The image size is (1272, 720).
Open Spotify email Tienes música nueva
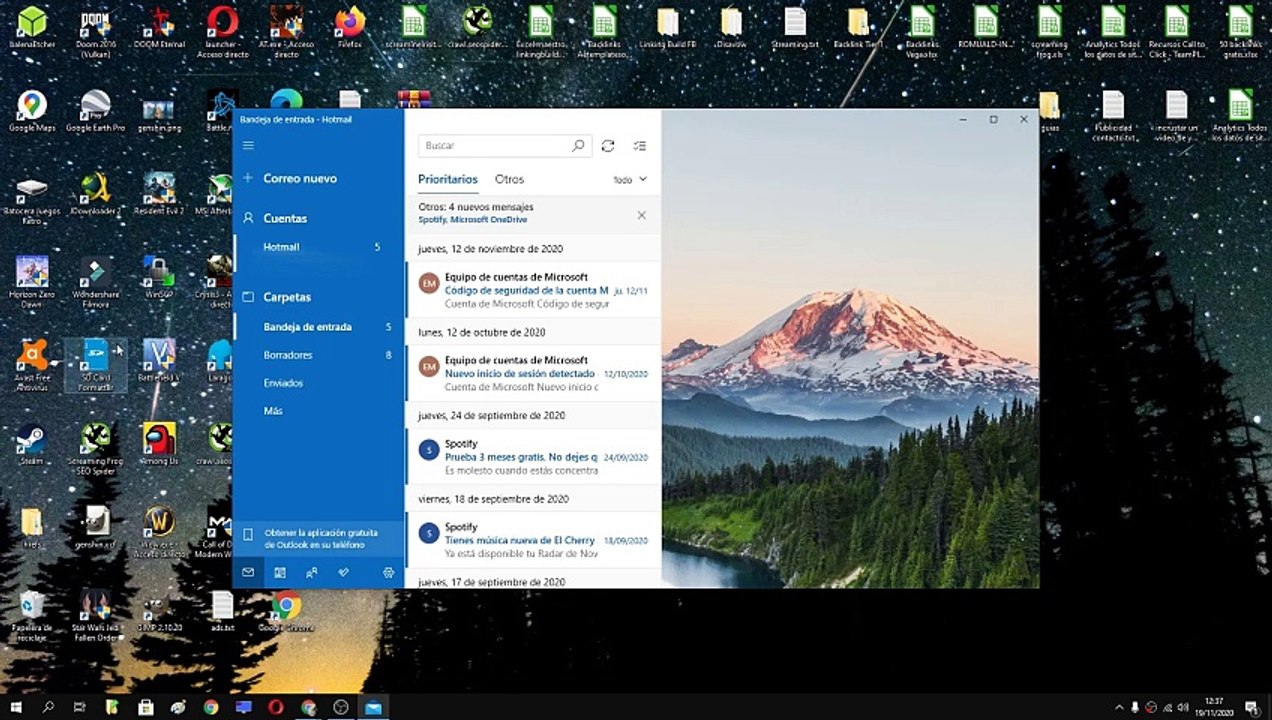[534, 539]
